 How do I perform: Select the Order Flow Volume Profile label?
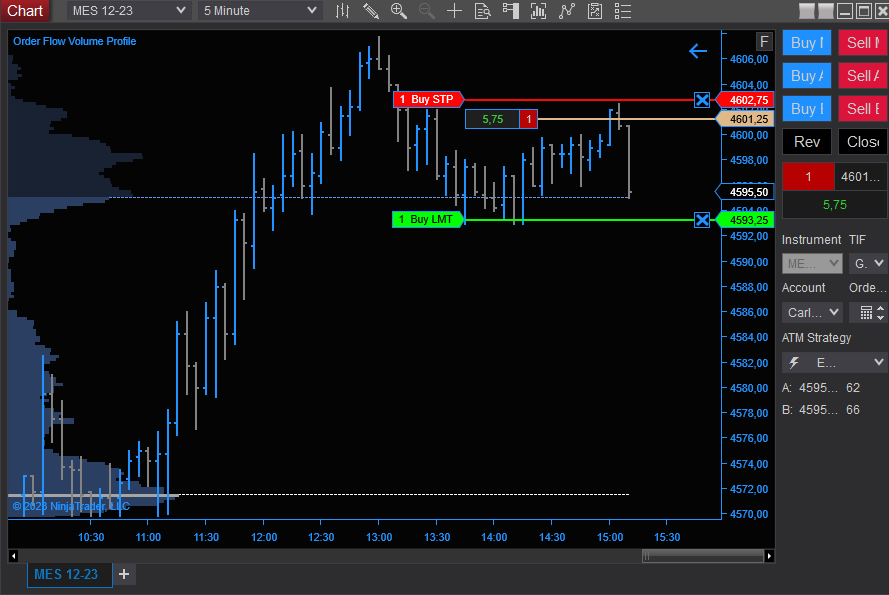tap(74, 41)
